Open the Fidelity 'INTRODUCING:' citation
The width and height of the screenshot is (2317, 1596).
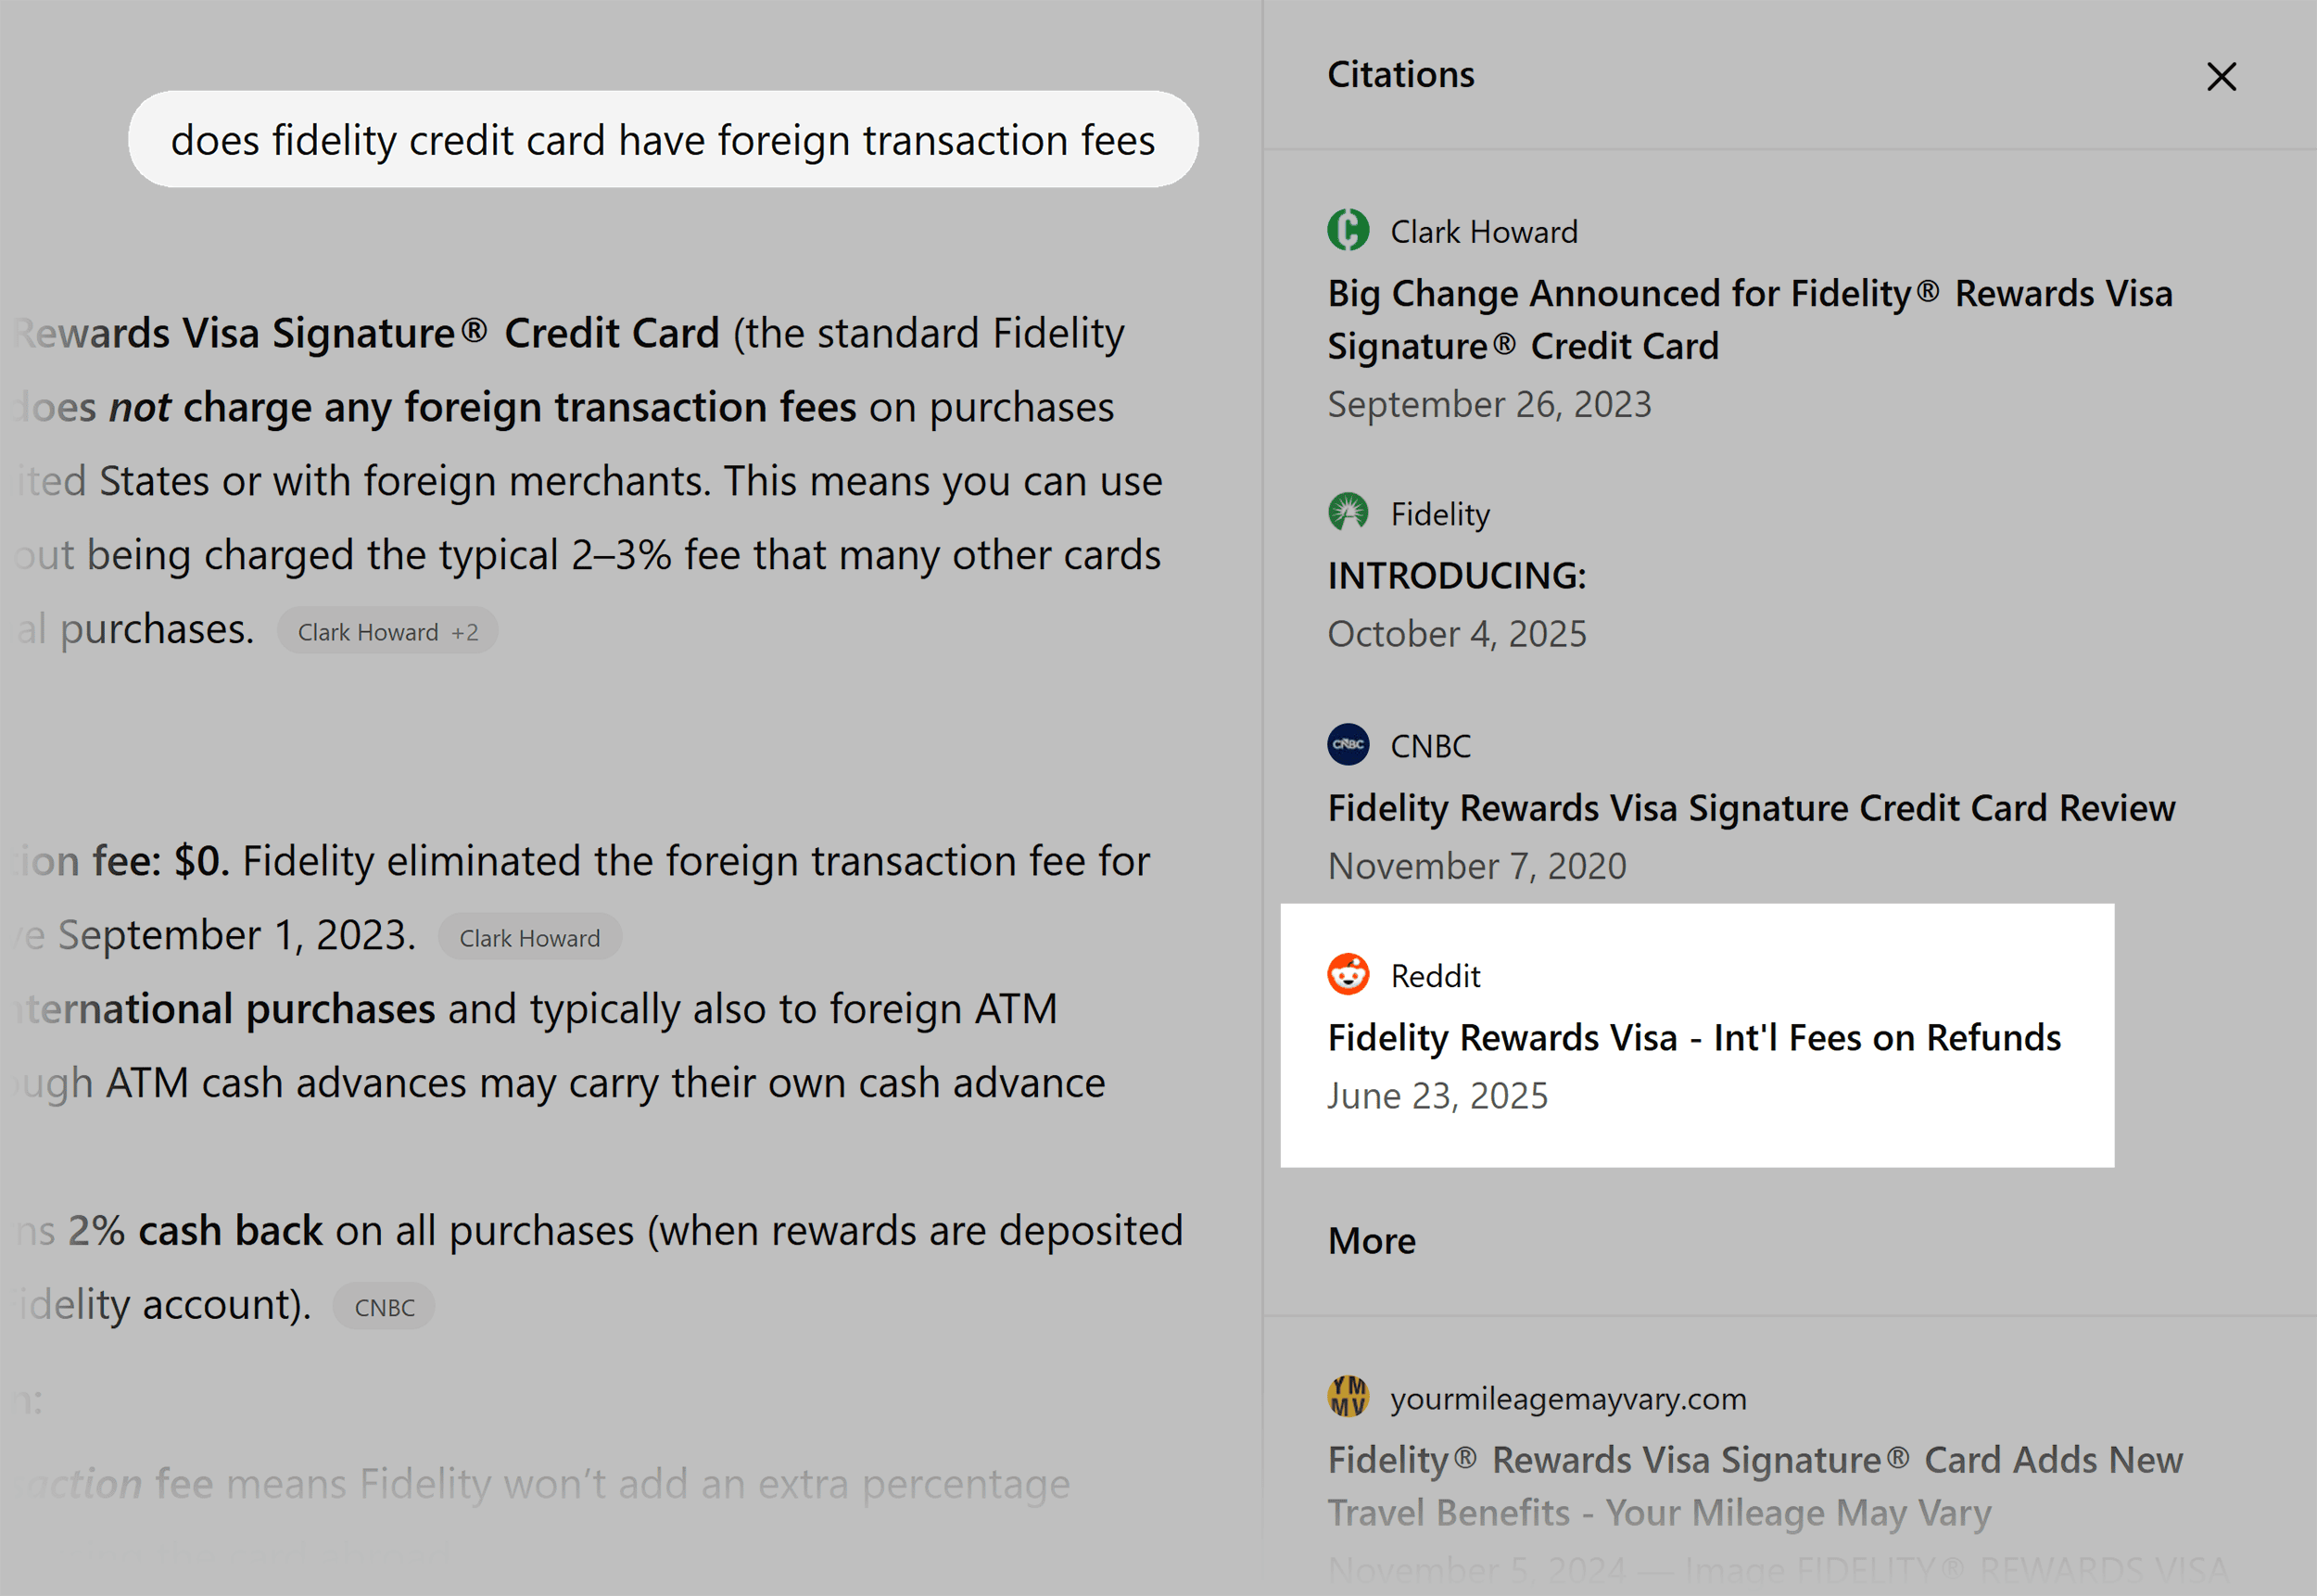1457,574
